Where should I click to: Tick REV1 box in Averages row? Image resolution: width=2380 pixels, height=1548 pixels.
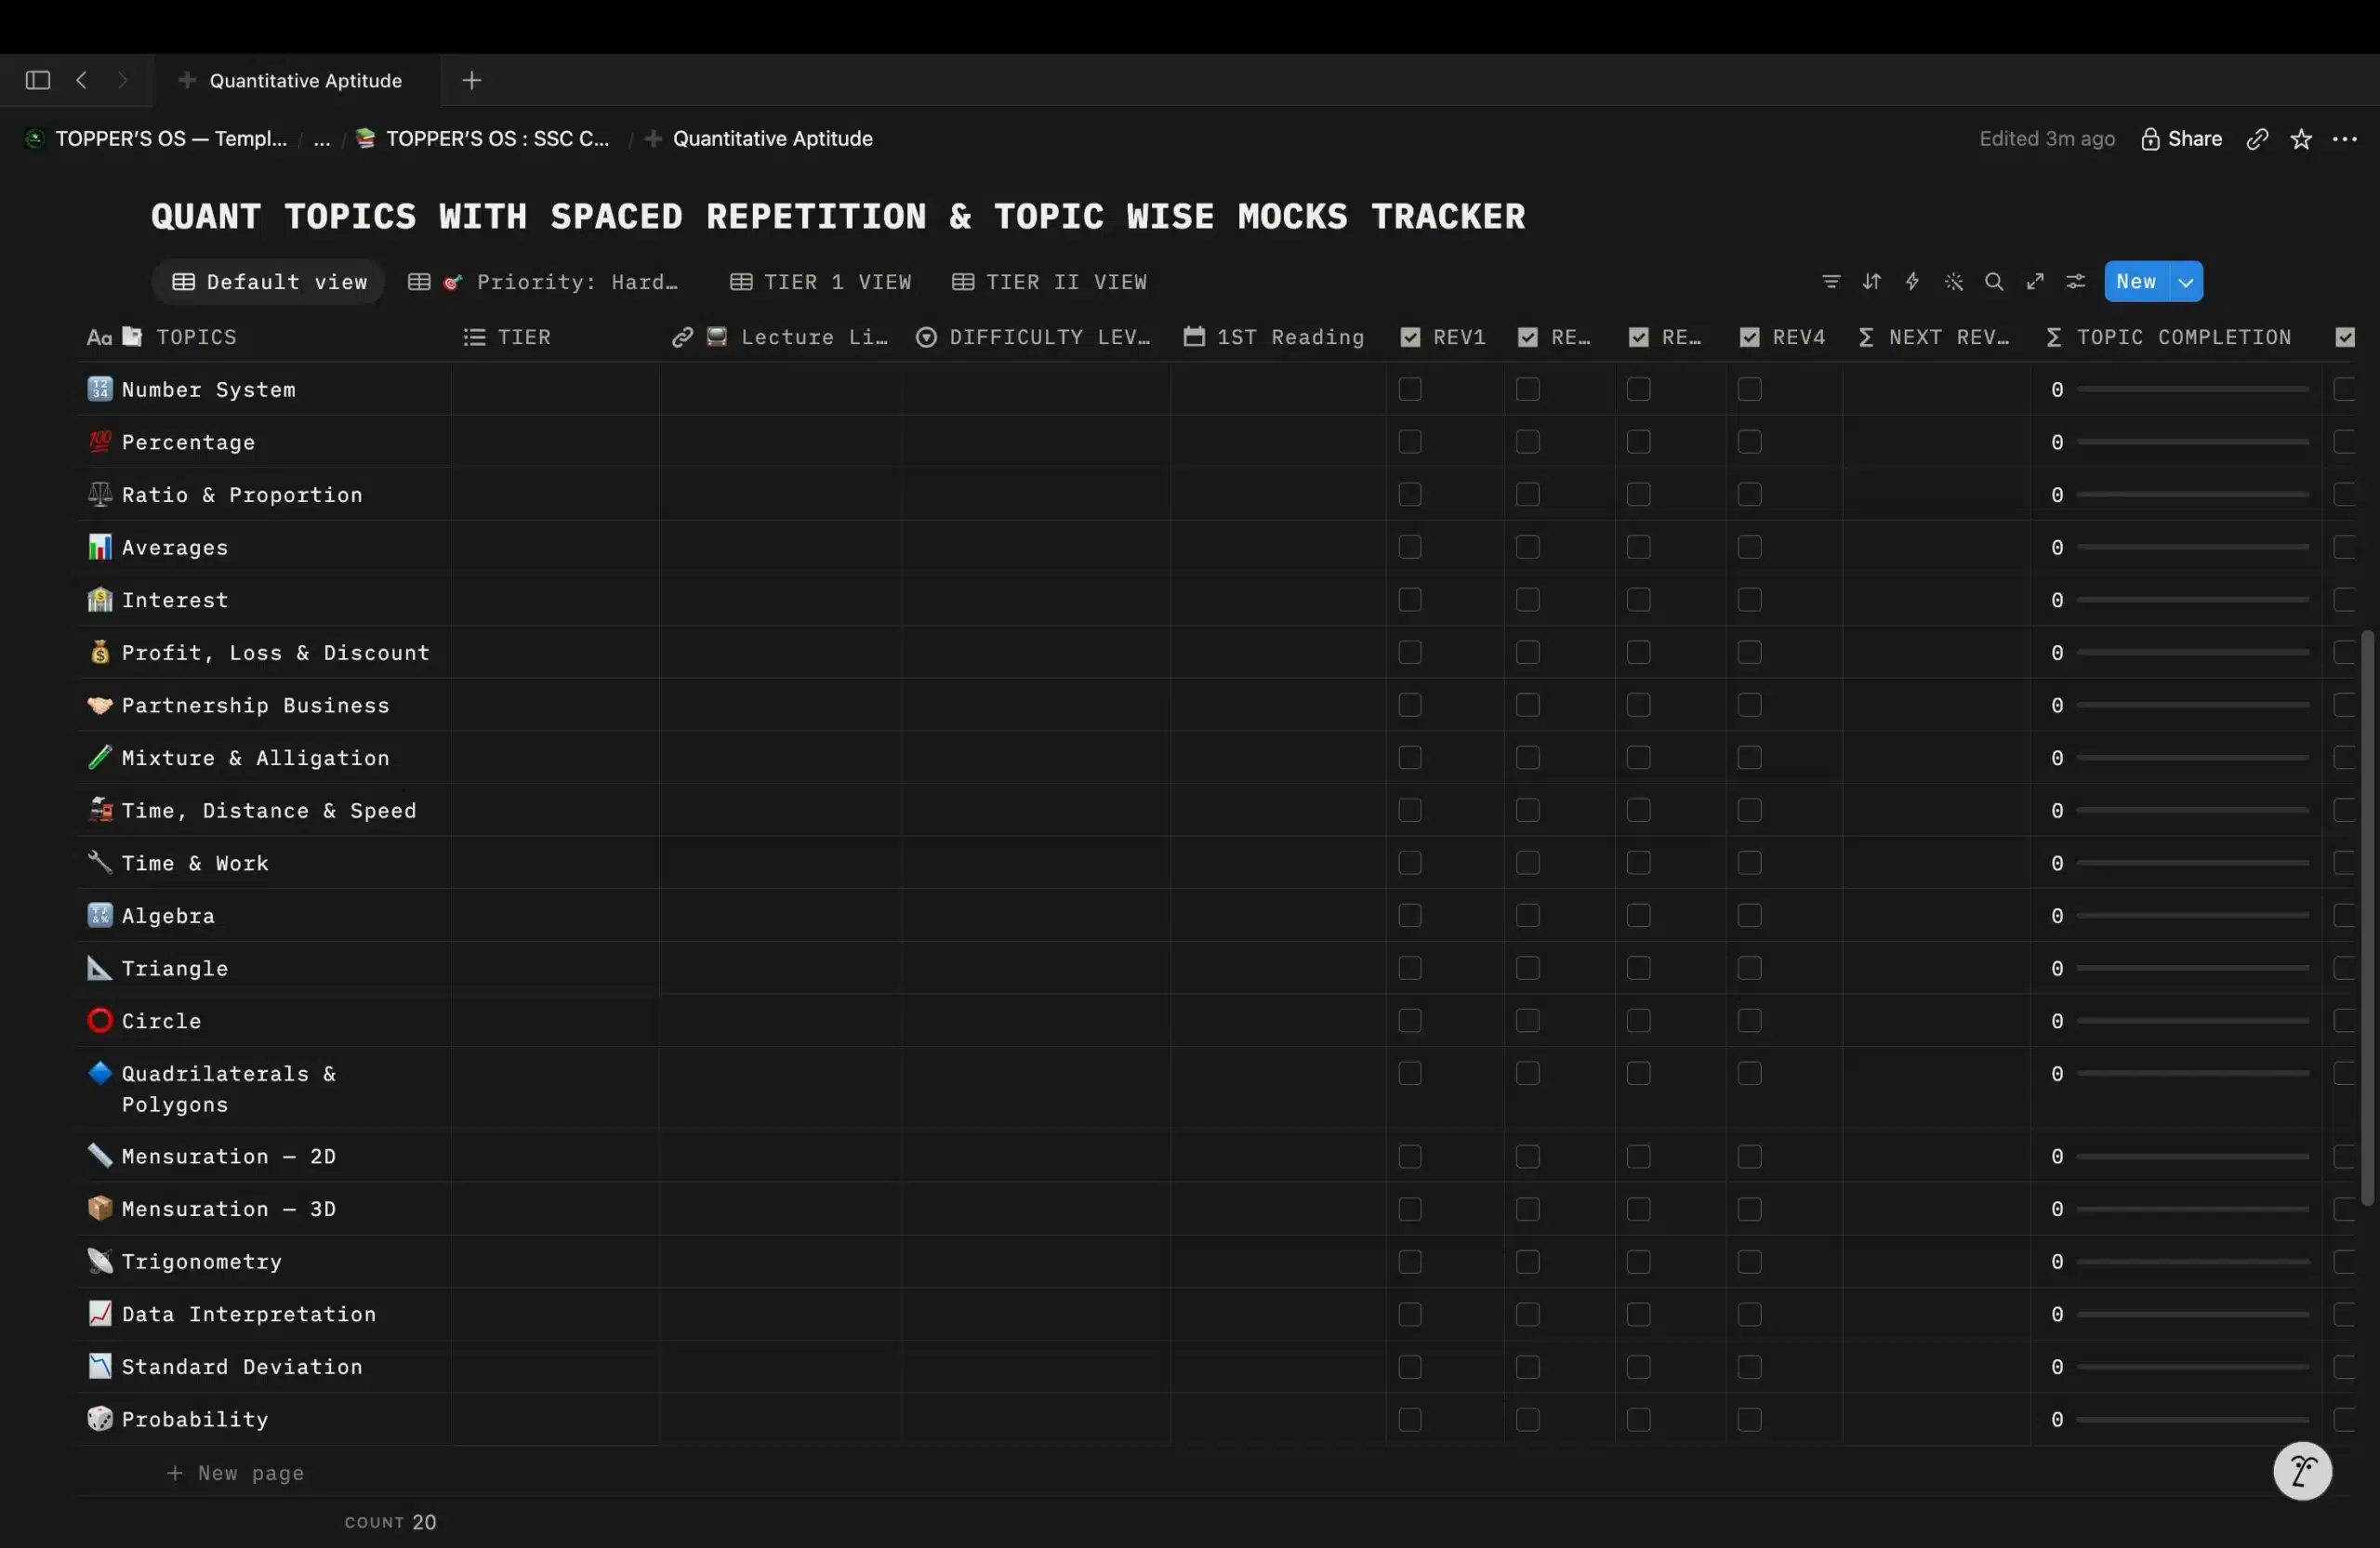1410,547
